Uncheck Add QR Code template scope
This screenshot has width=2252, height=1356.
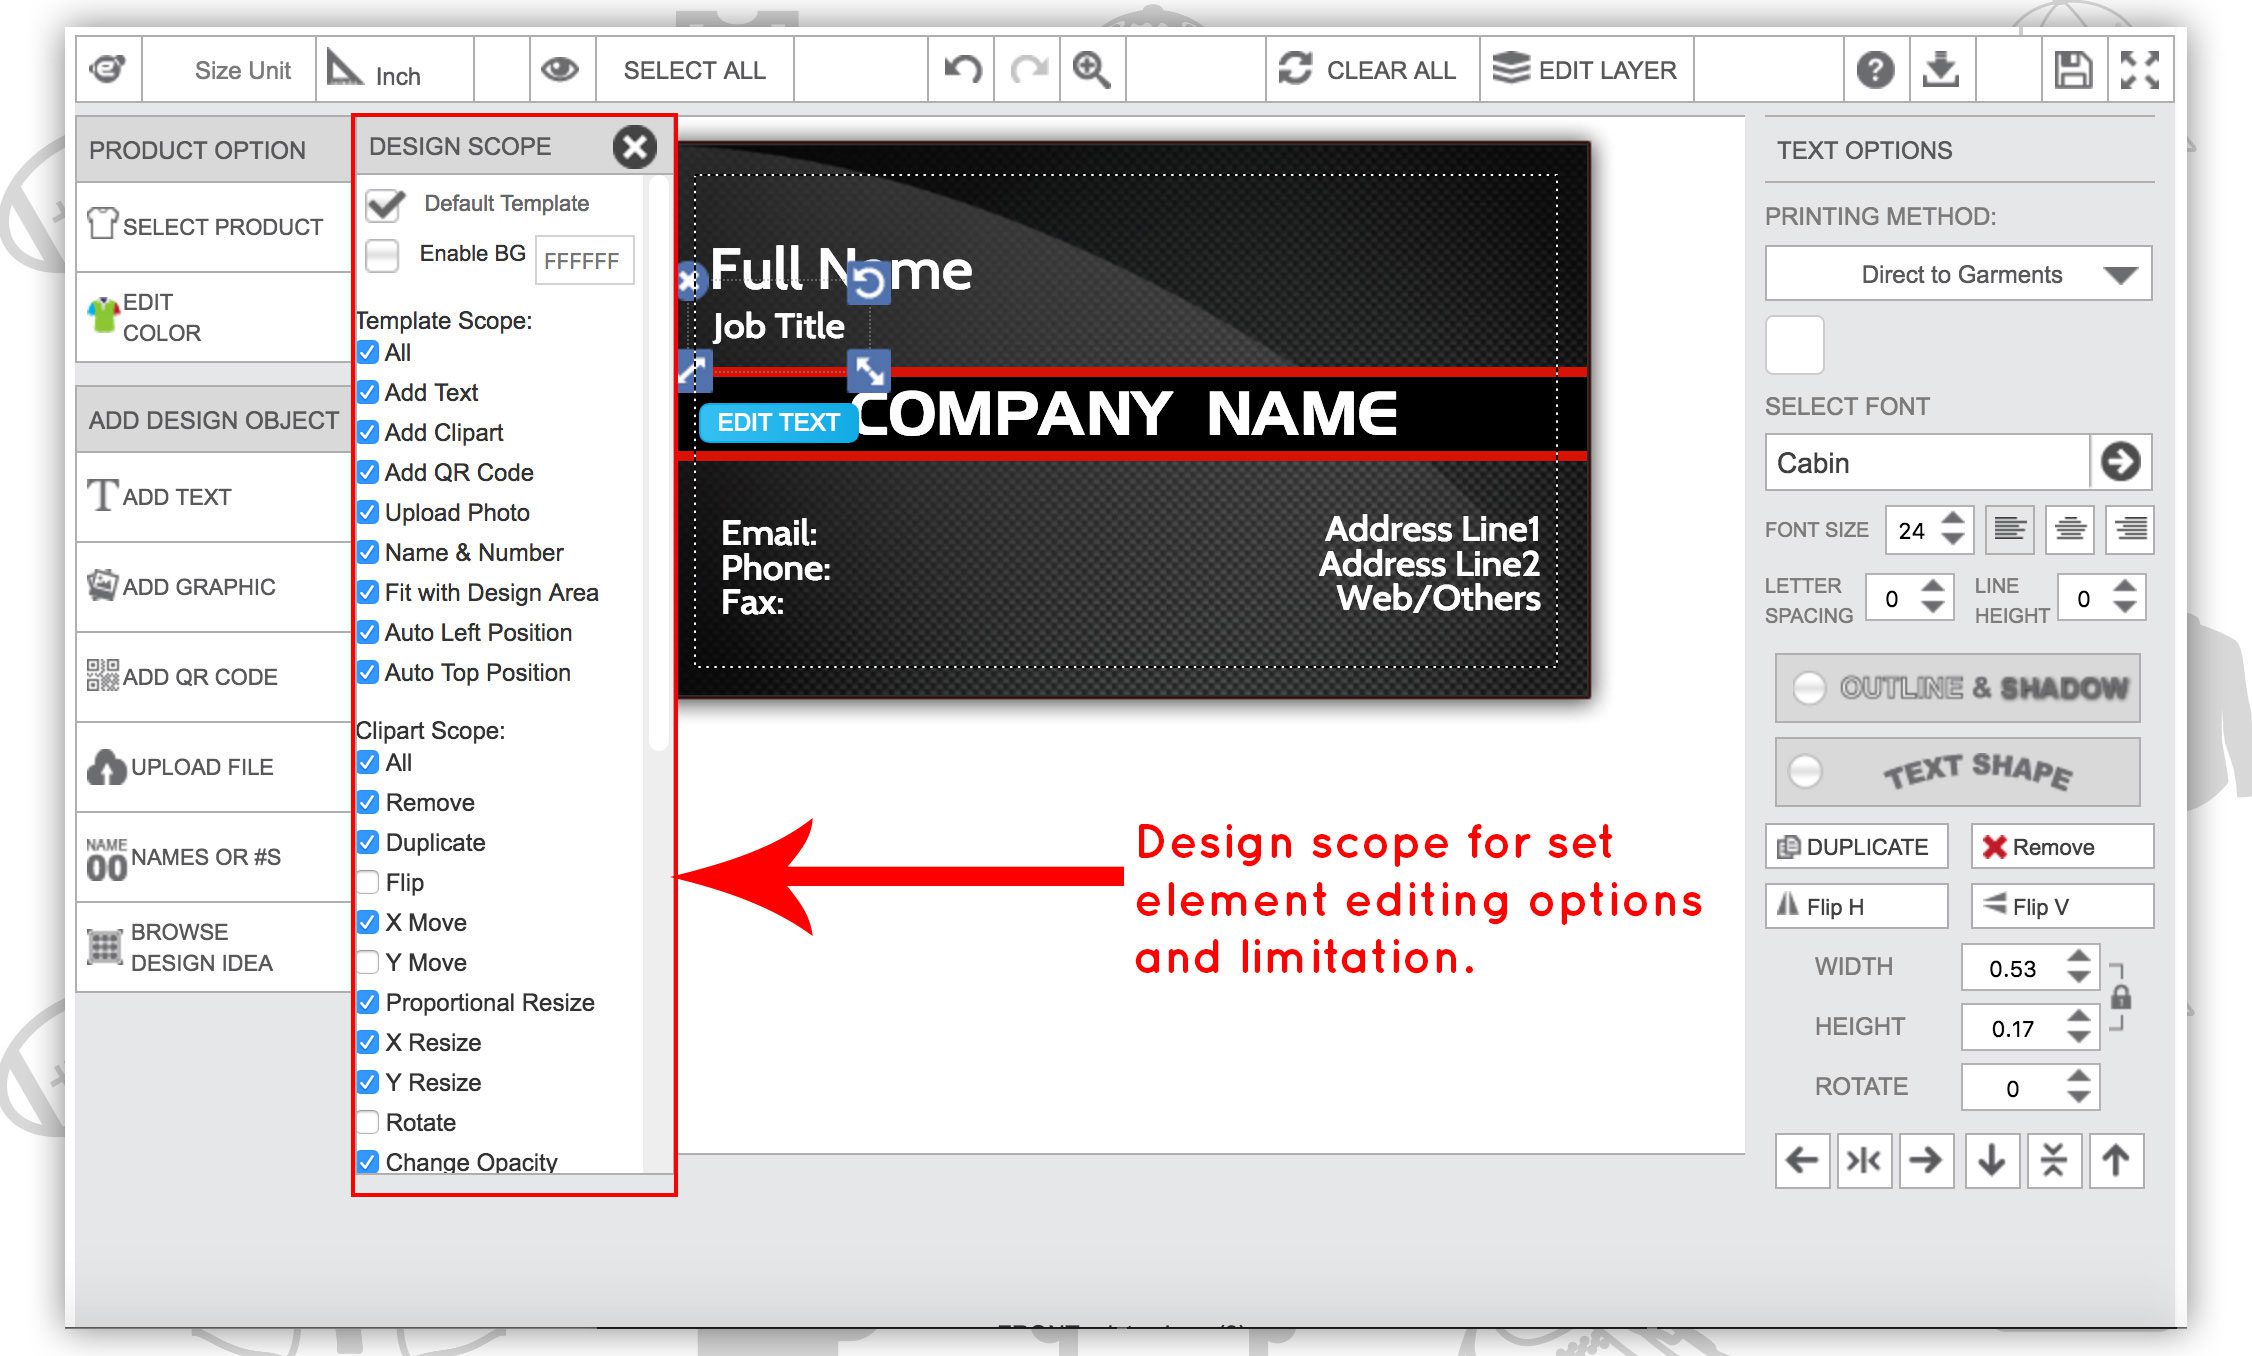369,472
